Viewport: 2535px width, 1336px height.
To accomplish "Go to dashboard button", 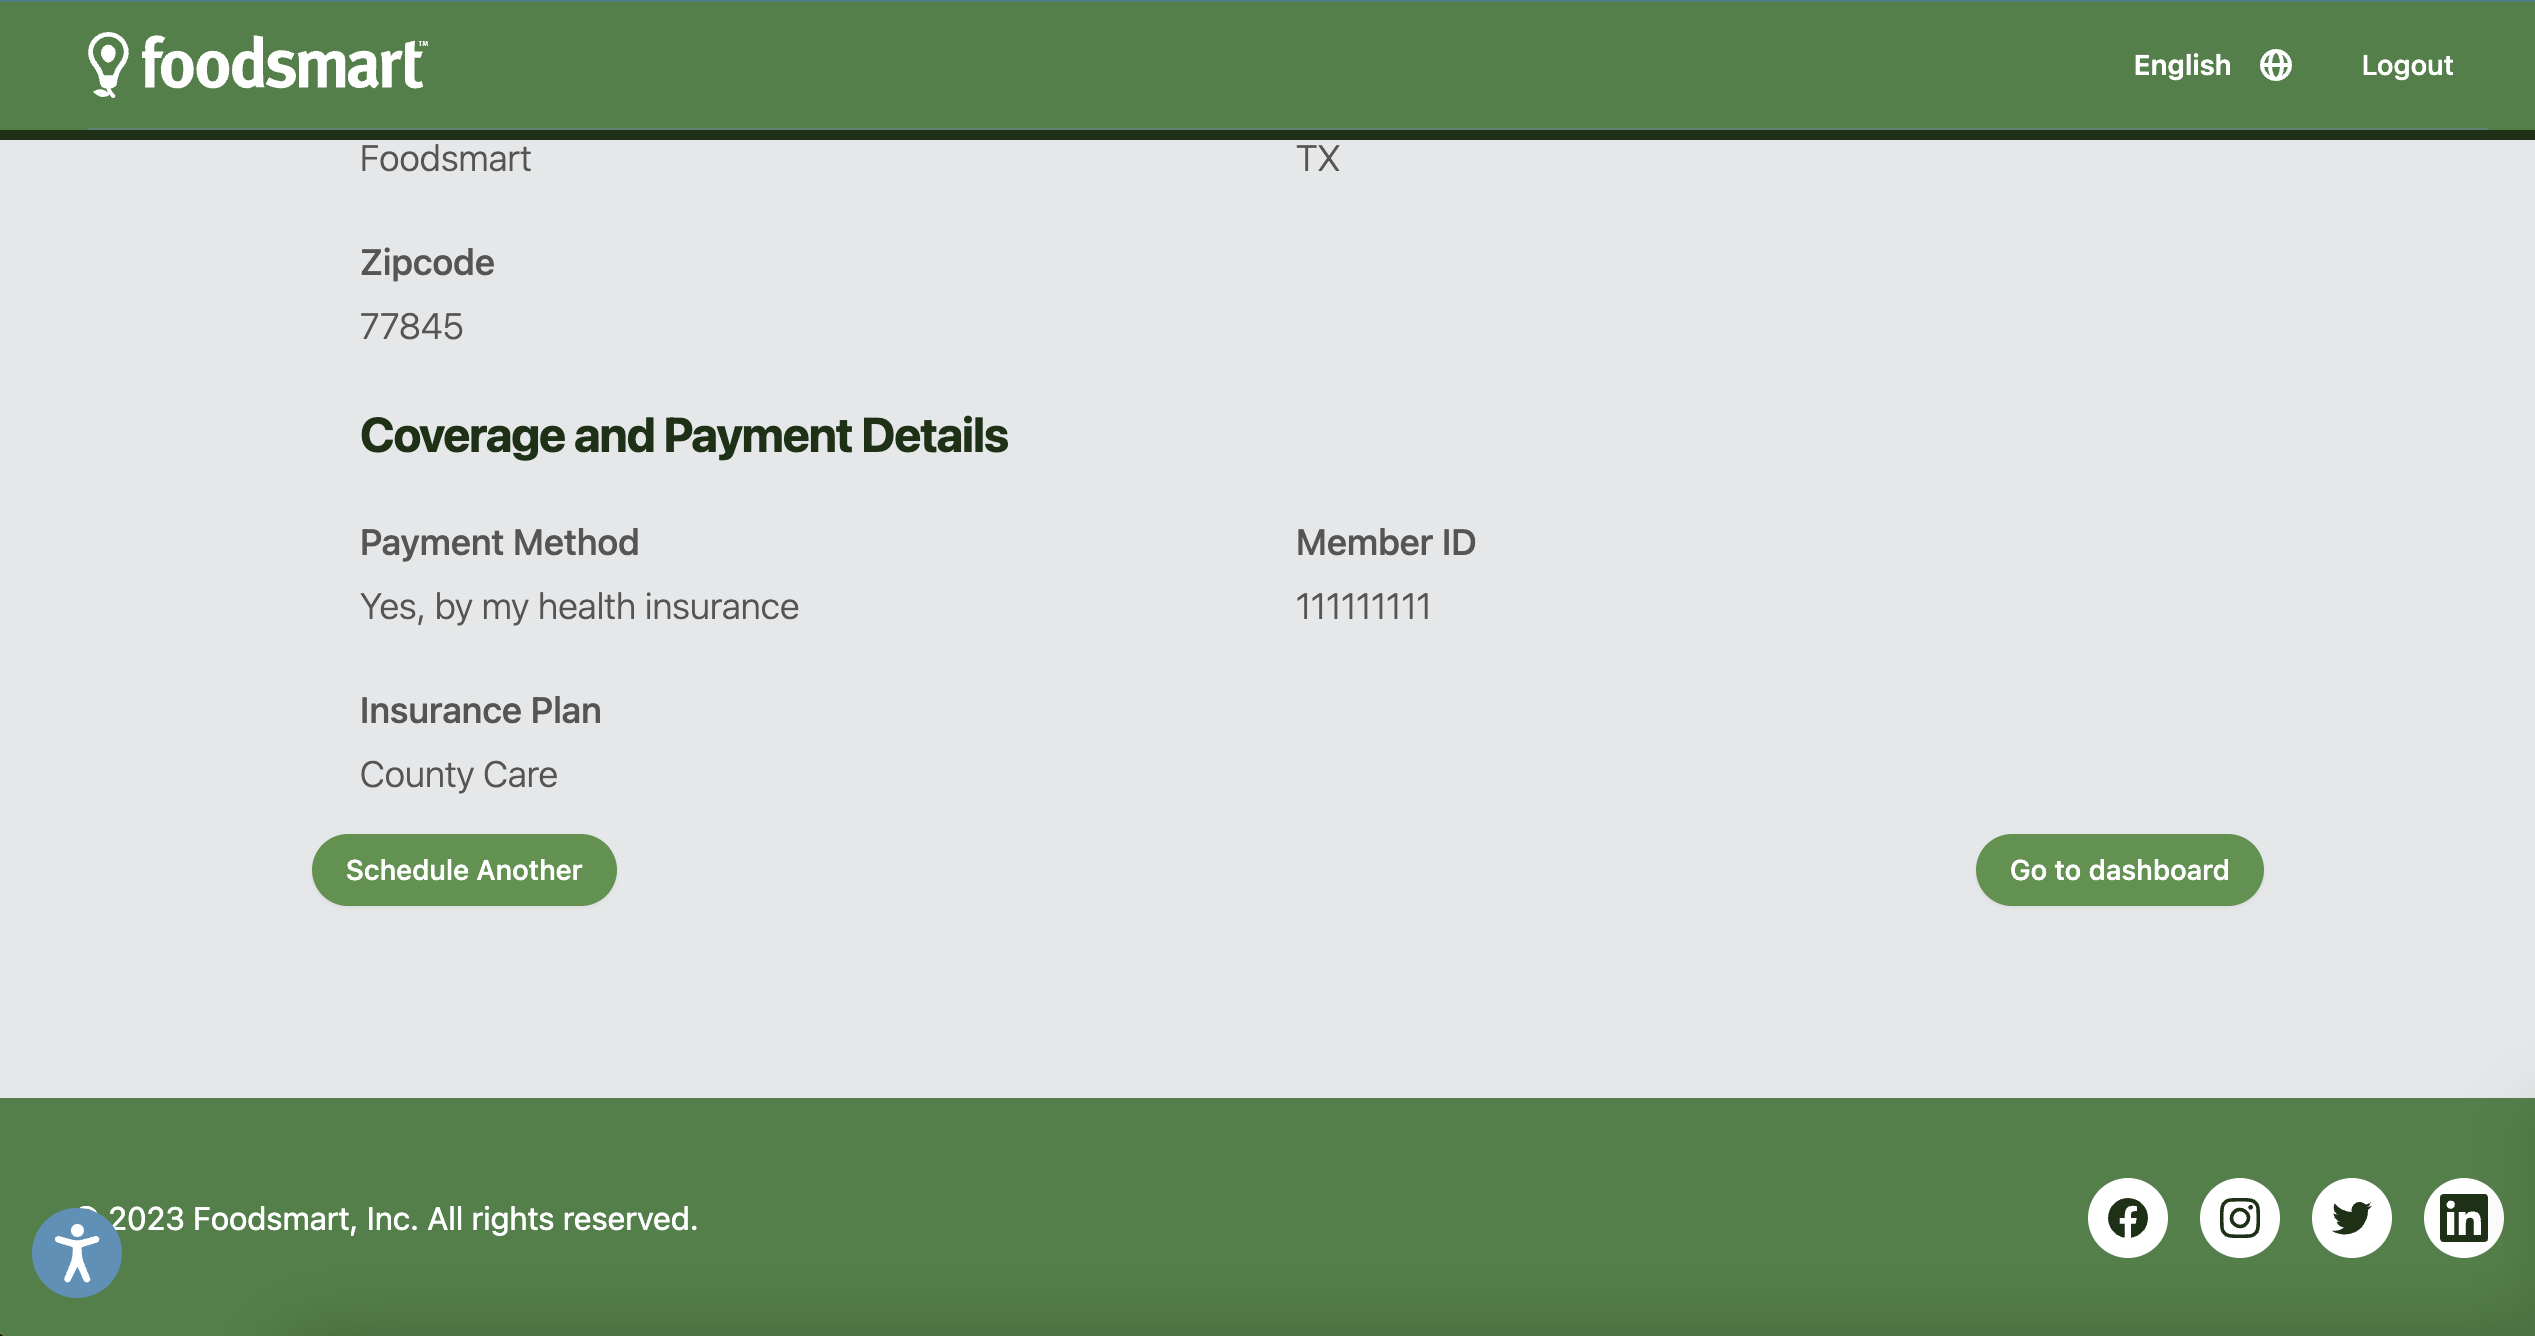I will 2119,870.
